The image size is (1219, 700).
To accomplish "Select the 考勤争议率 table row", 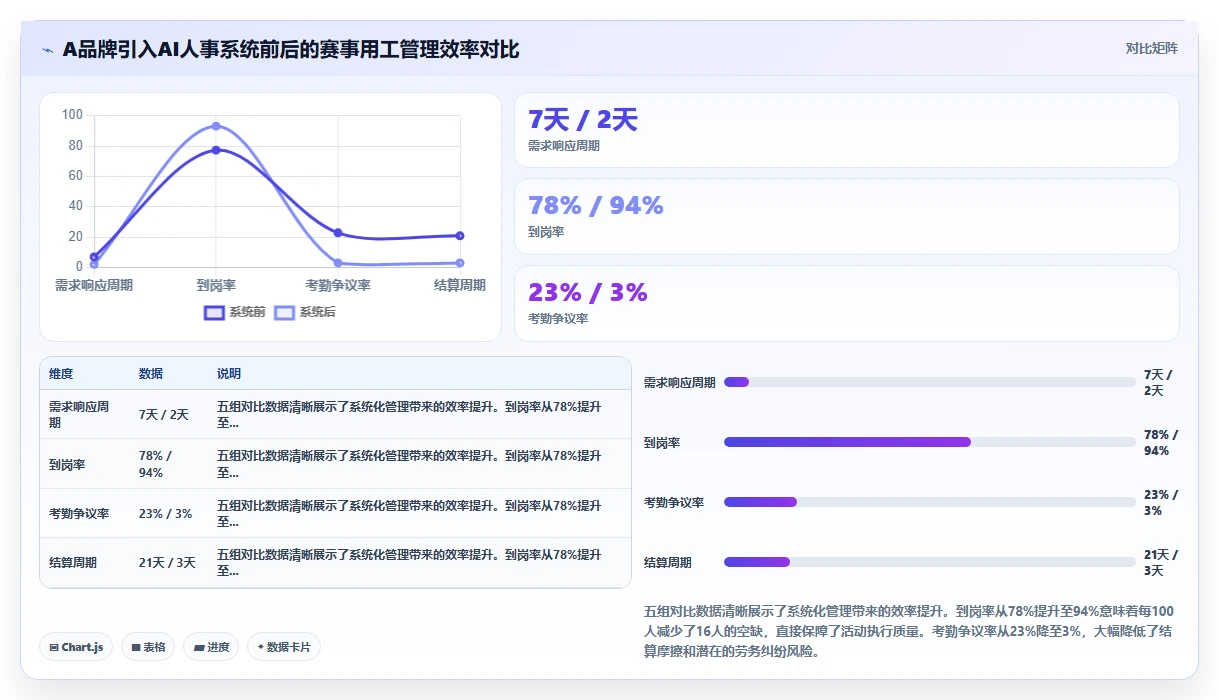I will (336, 513).
